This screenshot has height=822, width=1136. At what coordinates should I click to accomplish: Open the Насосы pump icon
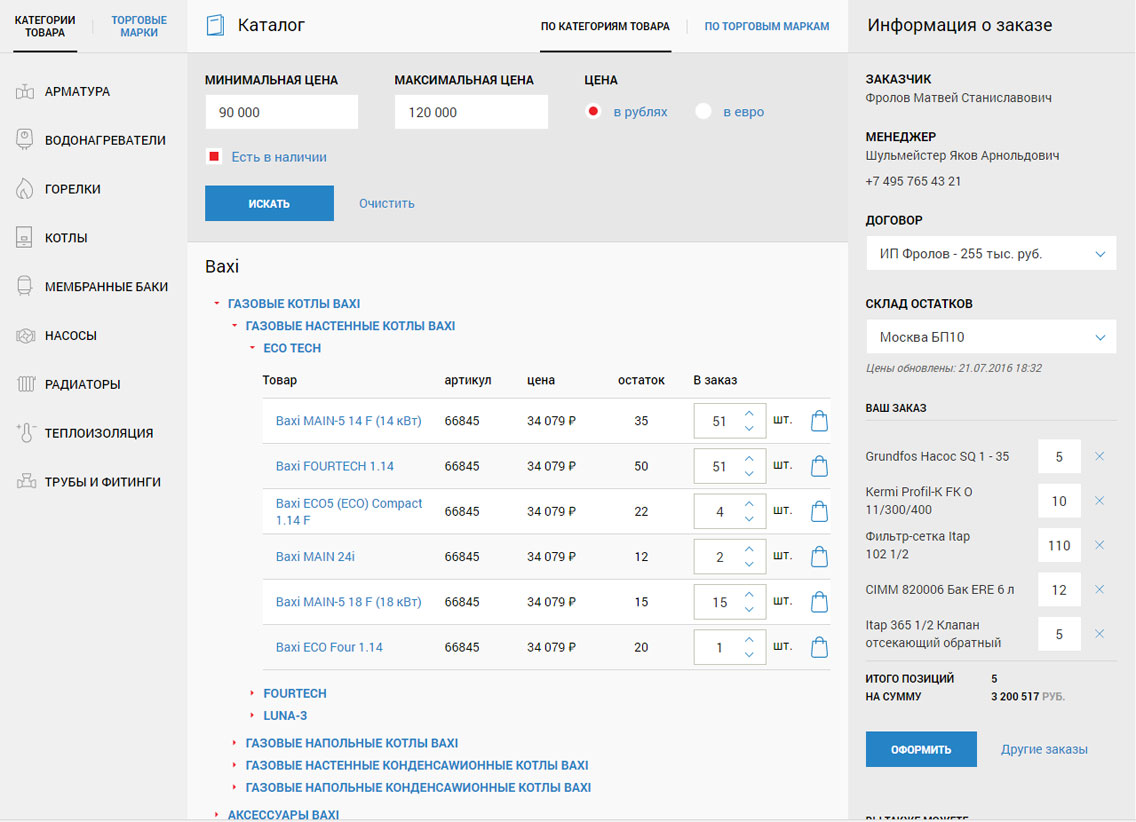[25, 335]
